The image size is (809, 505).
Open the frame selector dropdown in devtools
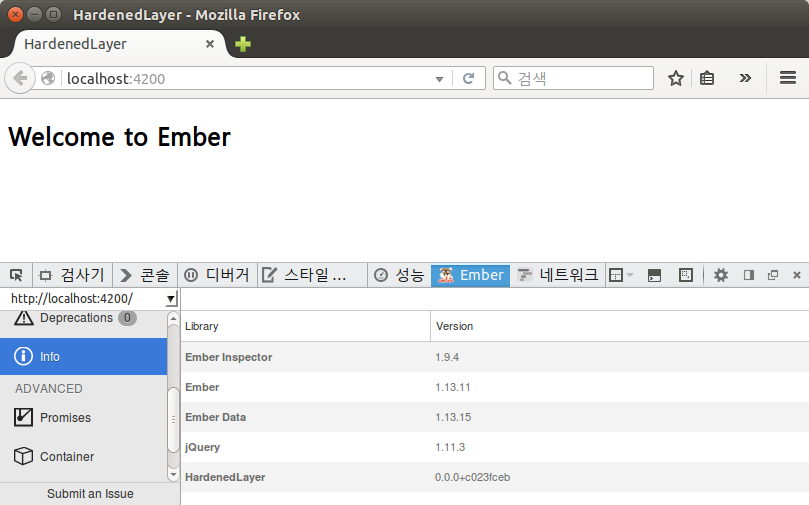click(x=621, y=275)
